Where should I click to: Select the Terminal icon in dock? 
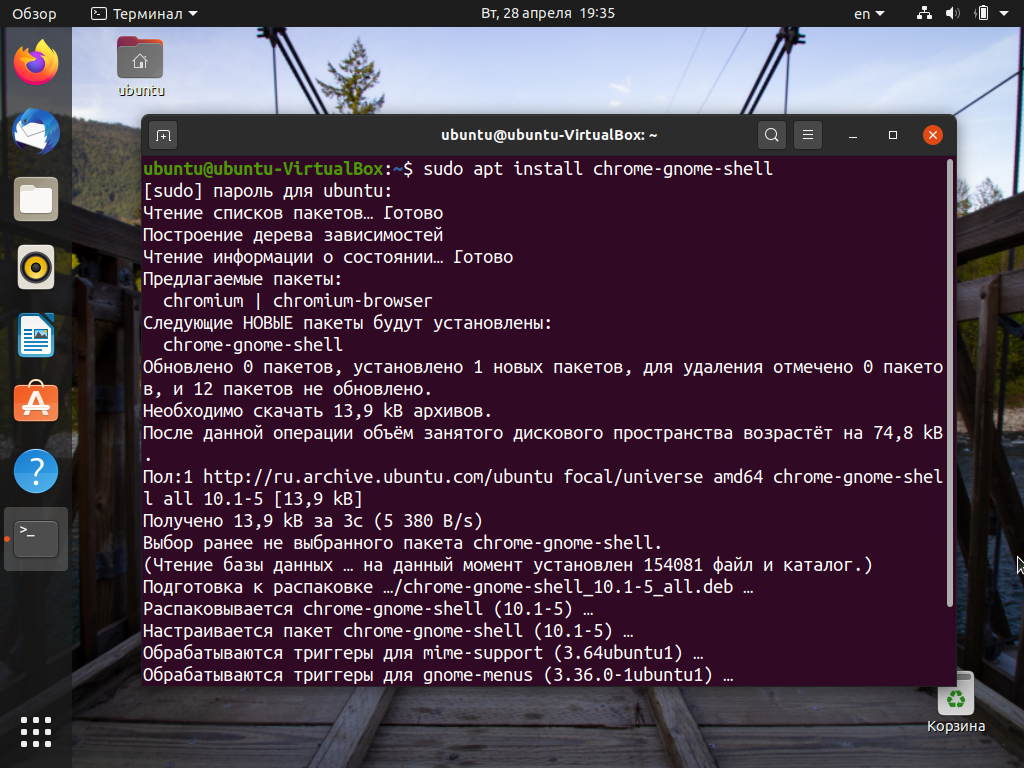(x=36, y=539)
